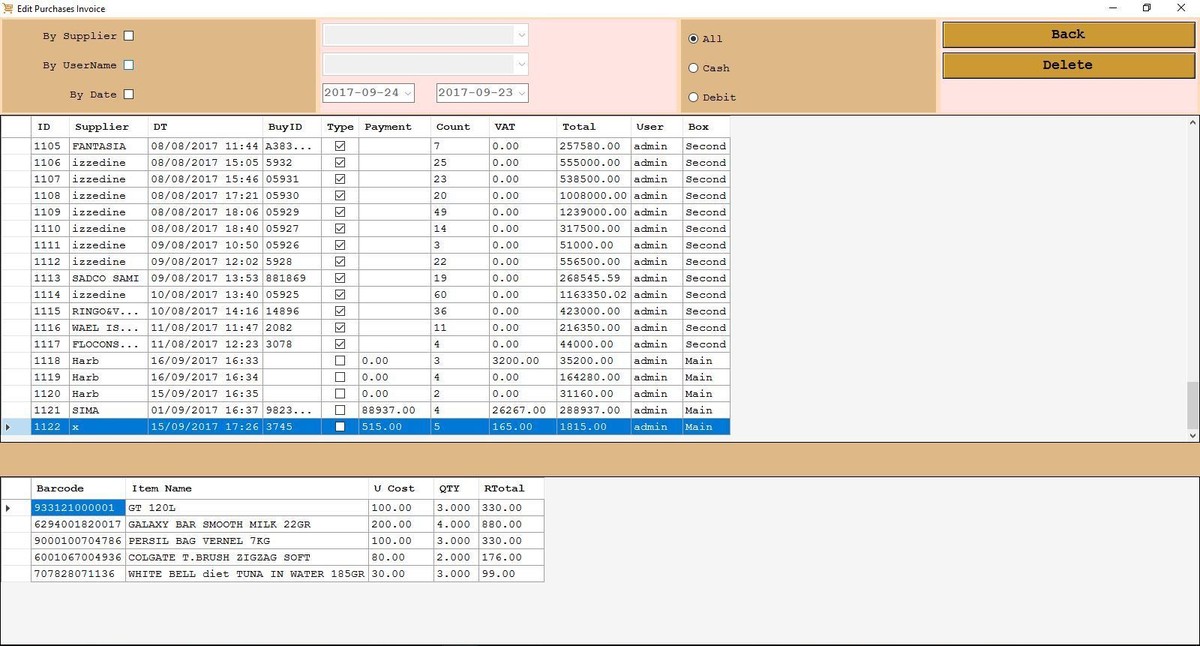Click the Total column header

tap(579, 127)
